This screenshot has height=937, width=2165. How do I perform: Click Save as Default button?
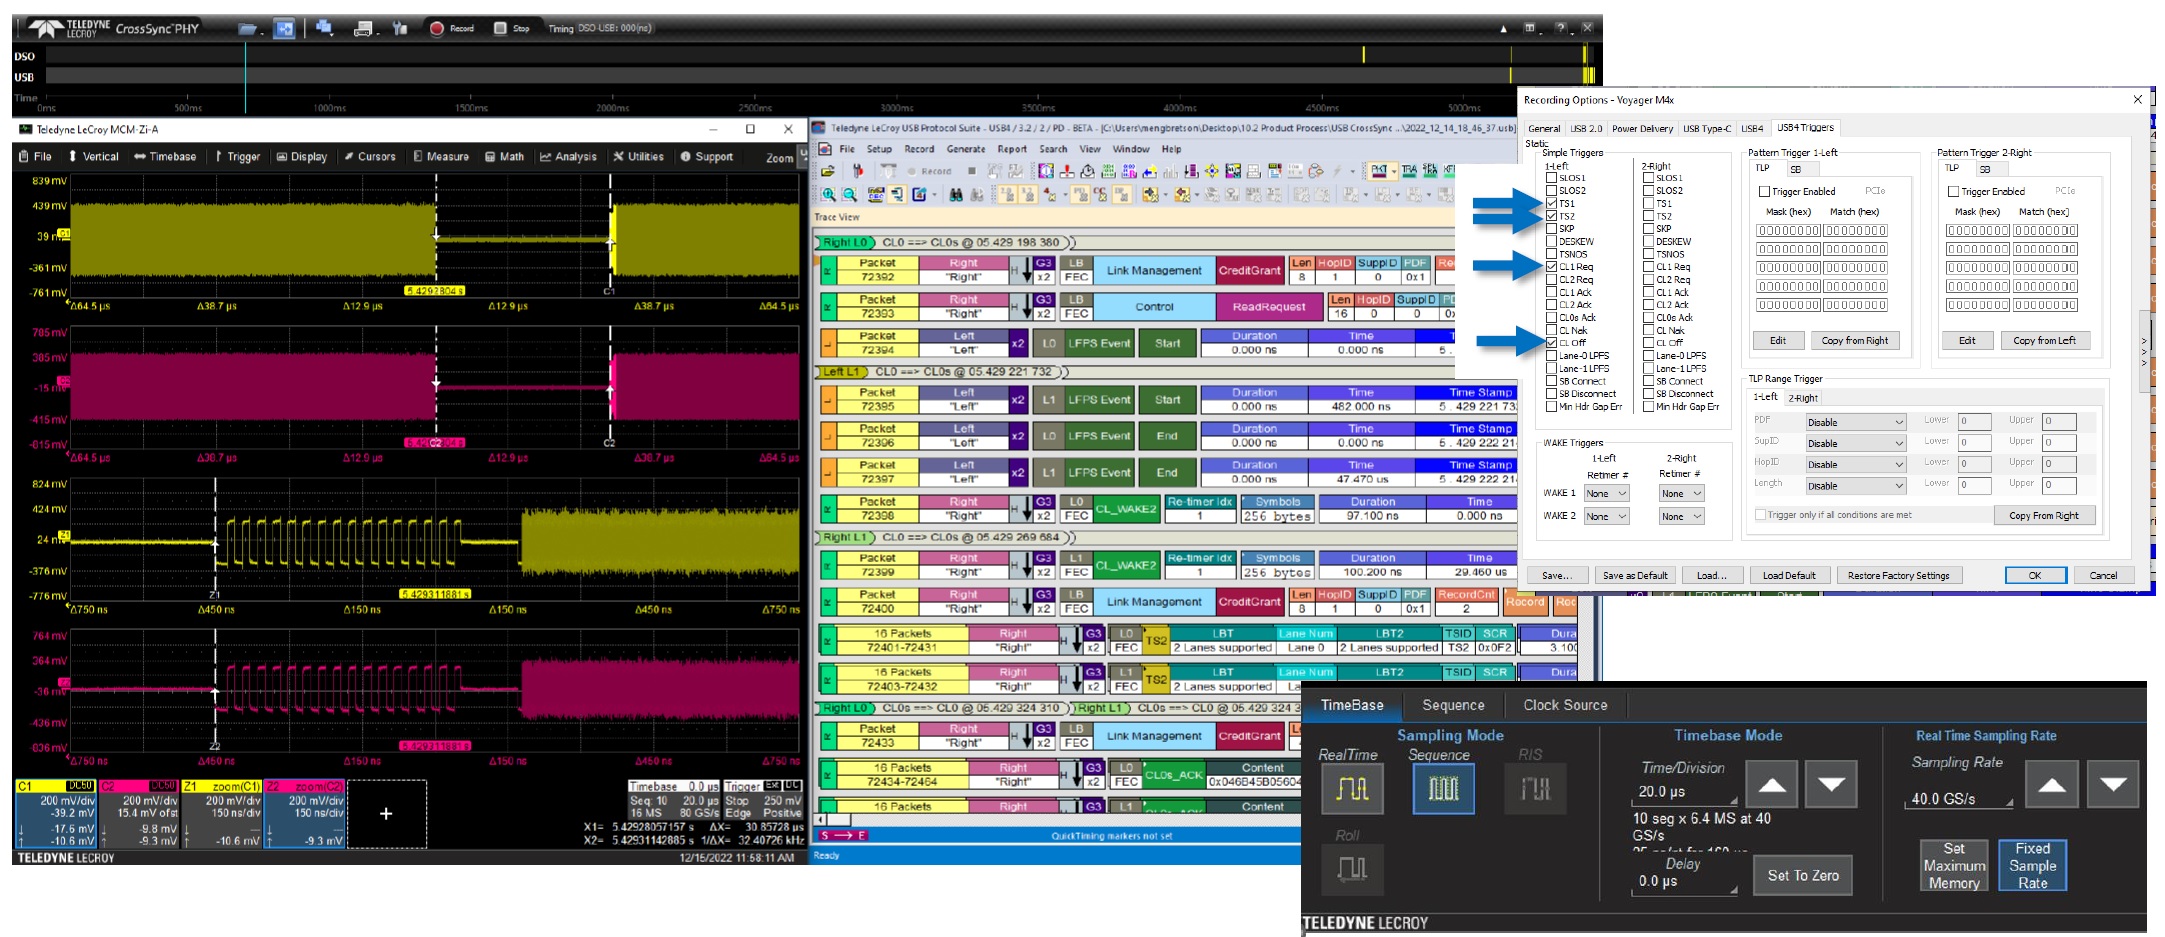[x=1635, y=575]
